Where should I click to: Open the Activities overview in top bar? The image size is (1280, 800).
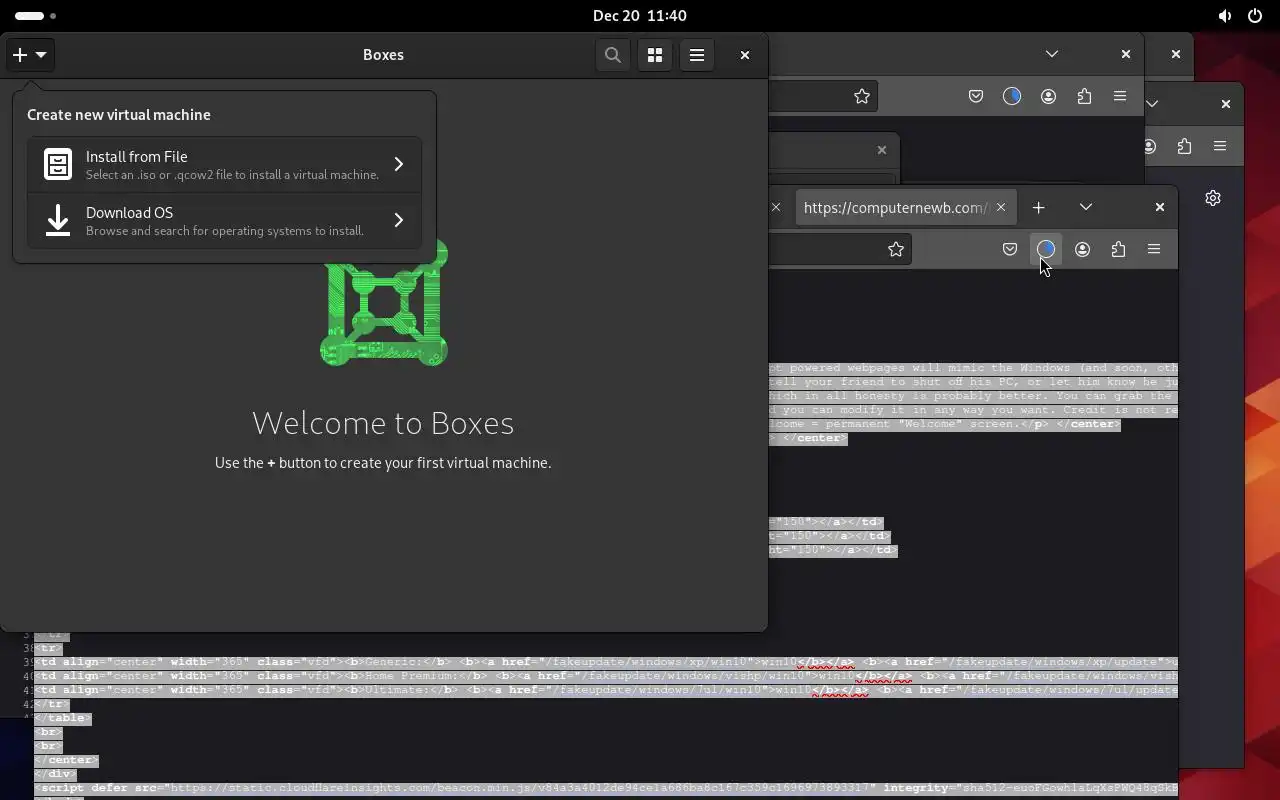tap(36, 16)
